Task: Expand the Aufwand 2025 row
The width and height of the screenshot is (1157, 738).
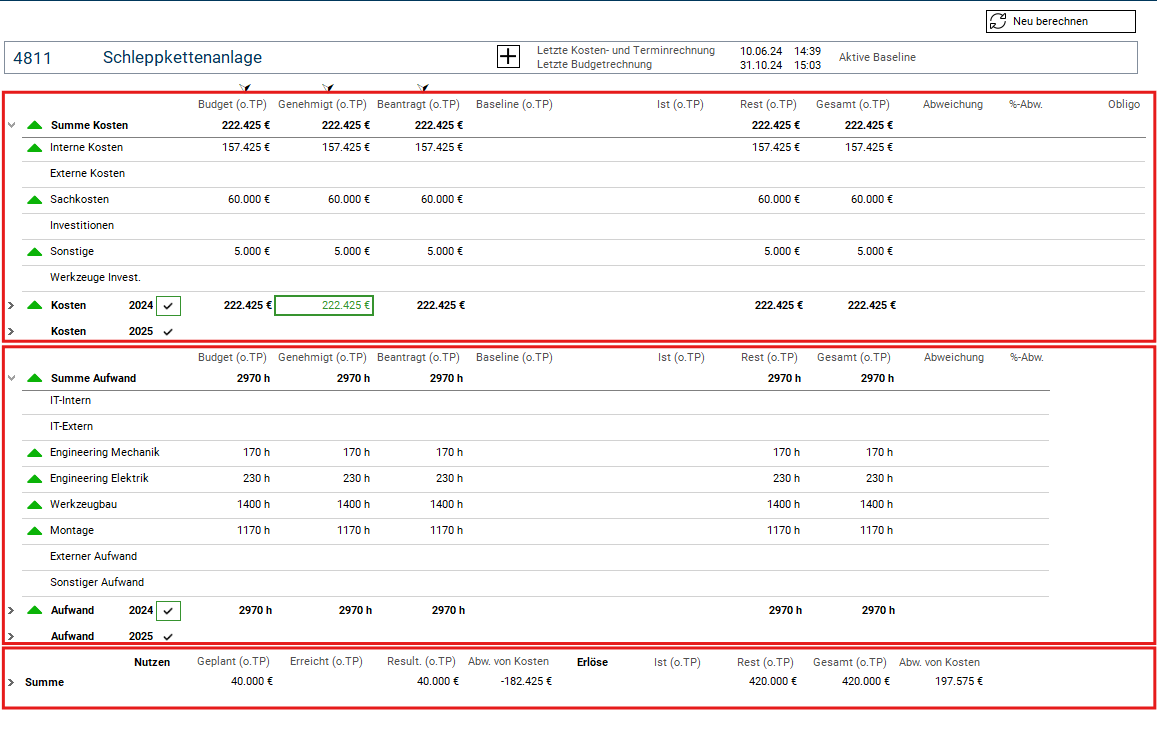Action: (11, 637)
